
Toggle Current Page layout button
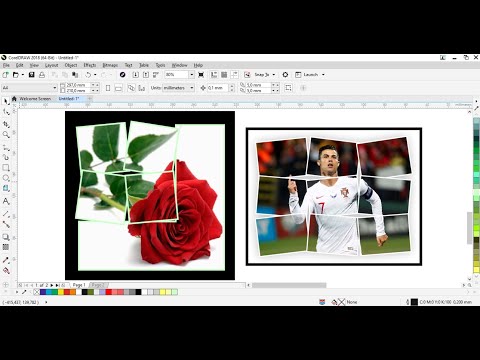[142, 88]
